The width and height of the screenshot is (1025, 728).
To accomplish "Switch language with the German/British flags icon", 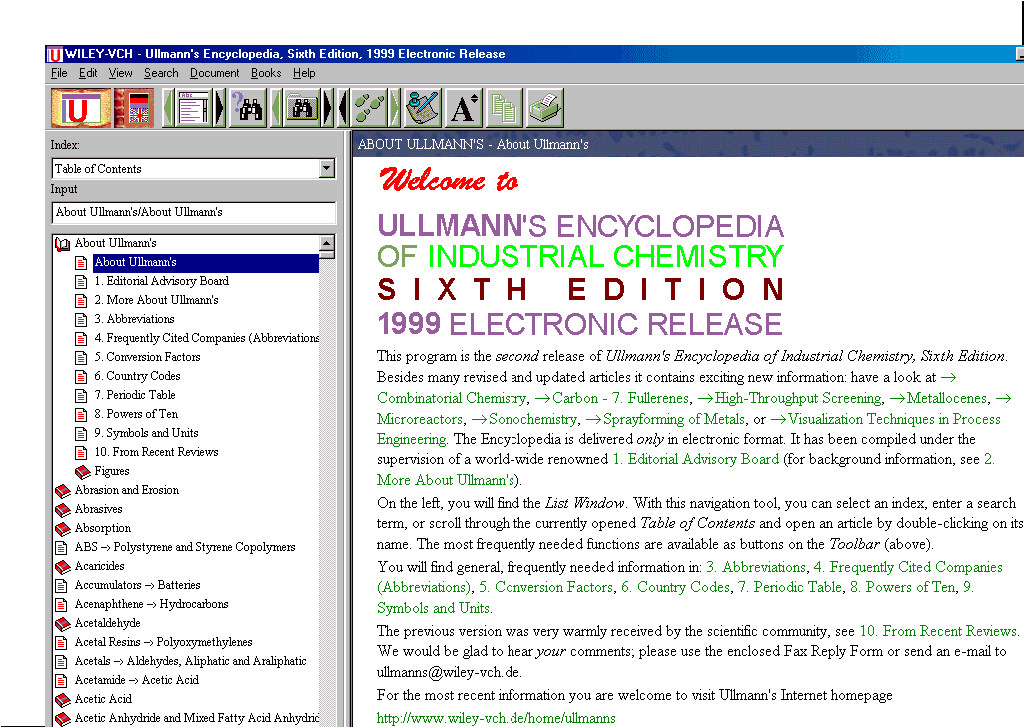I will (x=134, y=108).
